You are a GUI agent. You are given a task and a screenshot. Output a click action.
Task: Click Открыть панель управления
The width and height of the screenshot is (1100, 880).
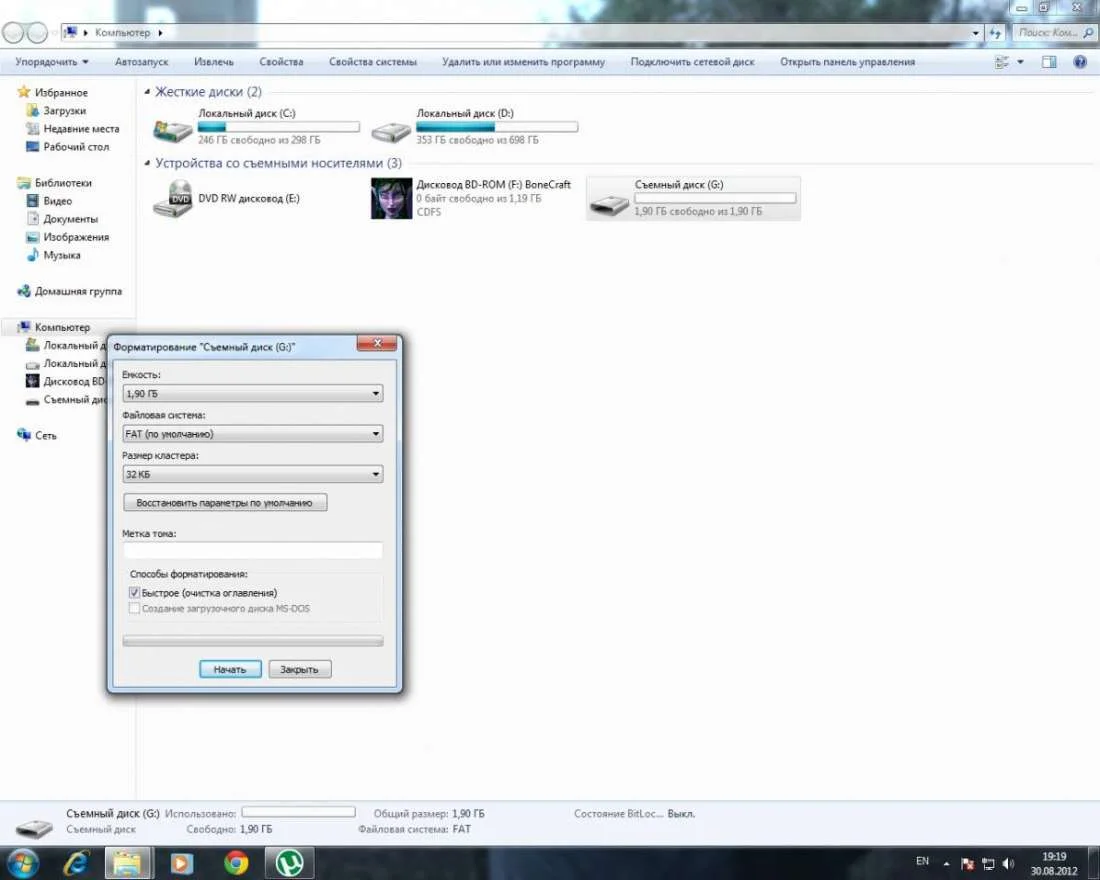(x=847, y=62)
